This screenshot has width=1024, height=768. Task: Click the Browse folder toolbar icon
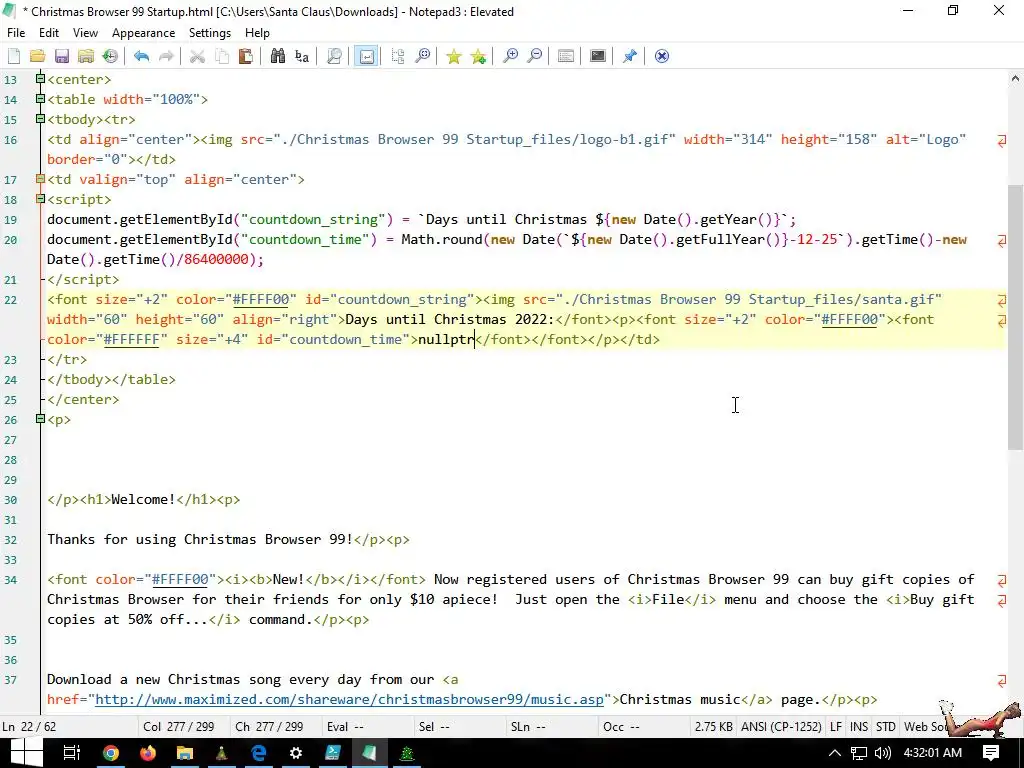point(86,56)
